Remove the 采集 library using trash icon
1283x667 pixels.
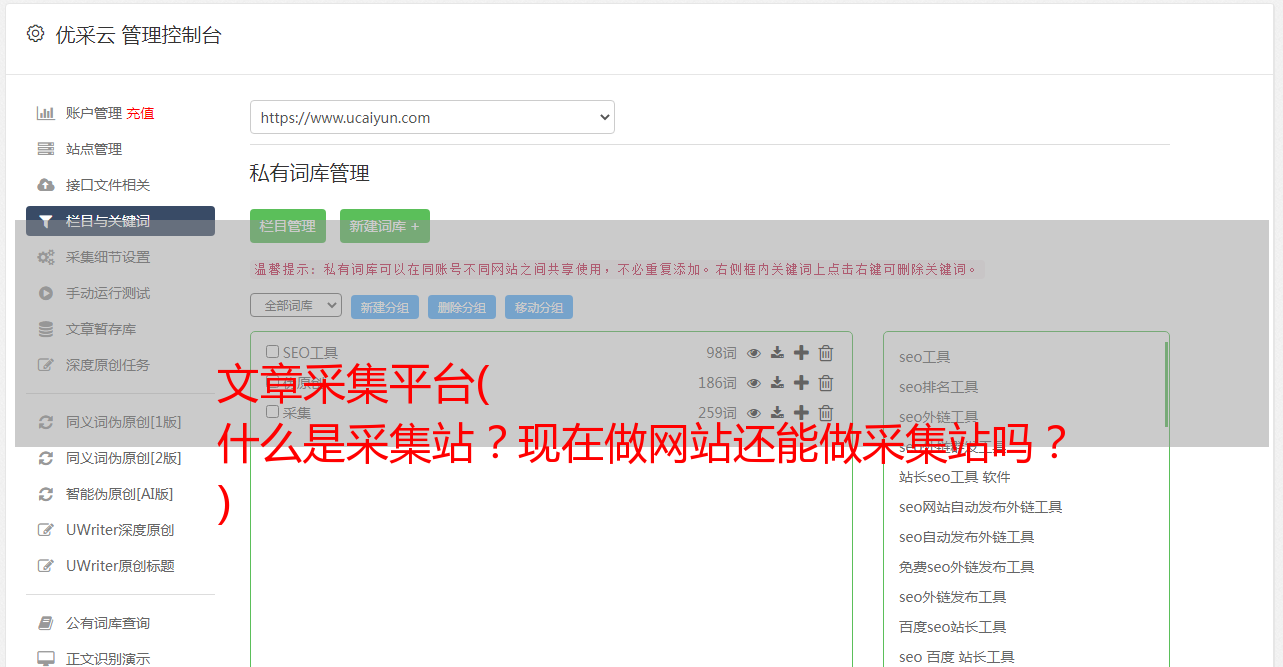826,413
